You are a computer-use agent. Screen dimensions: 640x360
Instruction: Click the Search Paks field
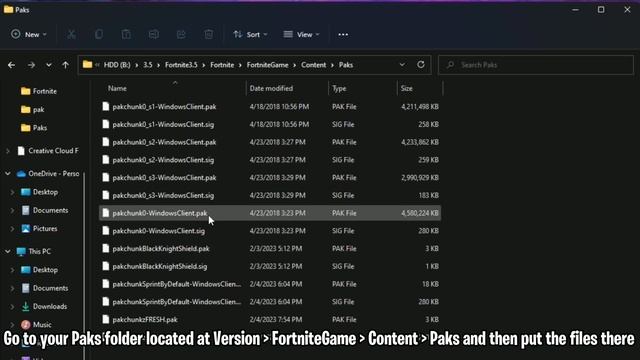(536, 65)
